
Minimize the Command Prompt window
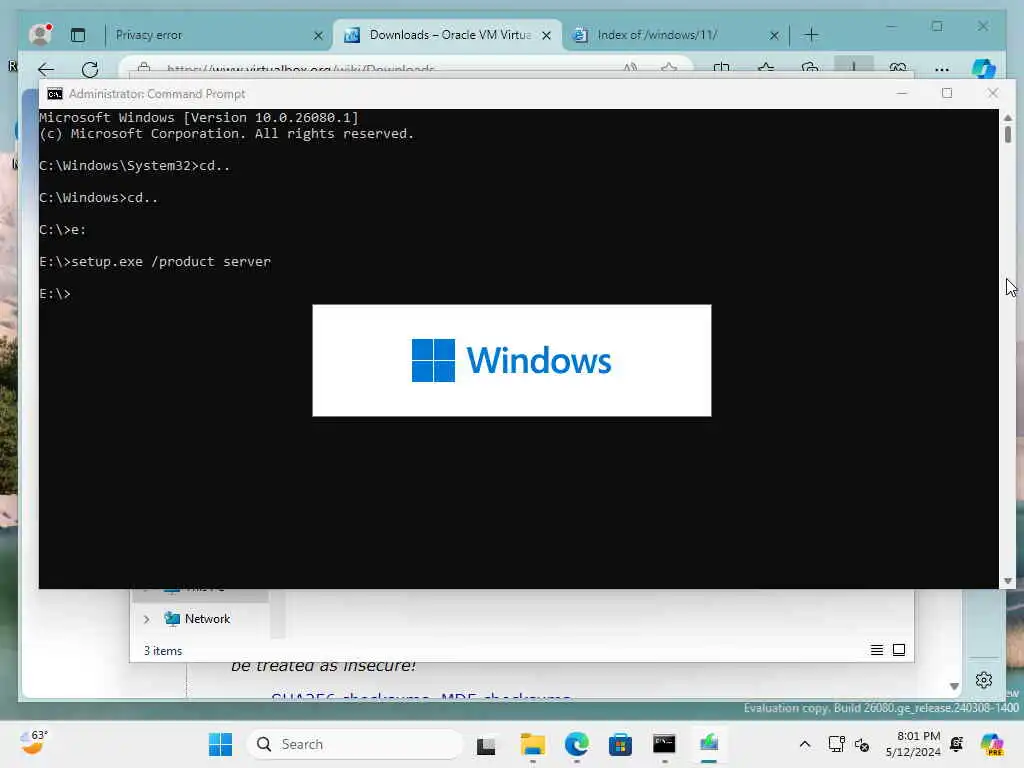click(x=902, y=93)
